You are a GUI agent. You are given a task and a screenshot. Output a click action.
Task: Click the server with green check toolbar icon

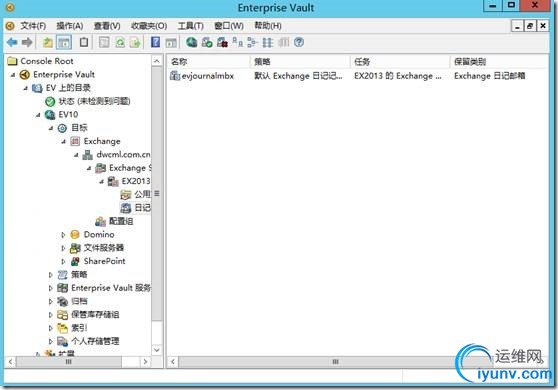click(x=207, y=43)
